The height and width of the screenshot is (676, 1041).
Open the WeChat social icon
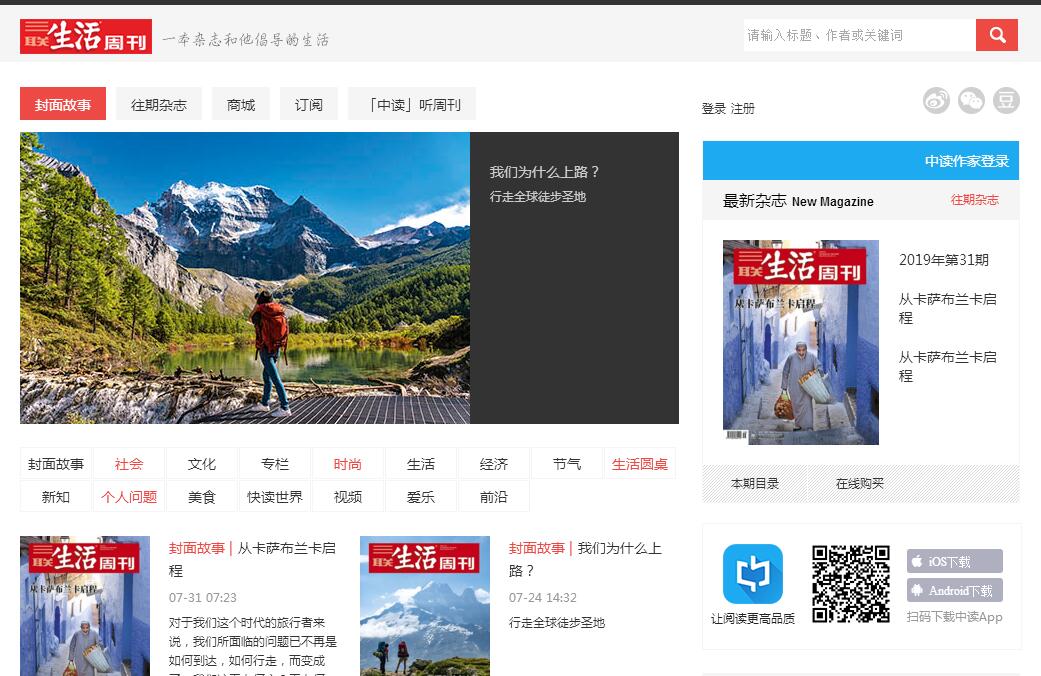971,100
